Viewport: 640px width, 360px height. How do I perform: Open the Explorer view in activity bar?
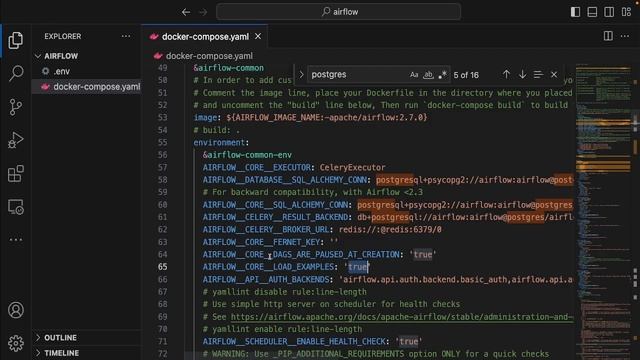tap(16, 40)
